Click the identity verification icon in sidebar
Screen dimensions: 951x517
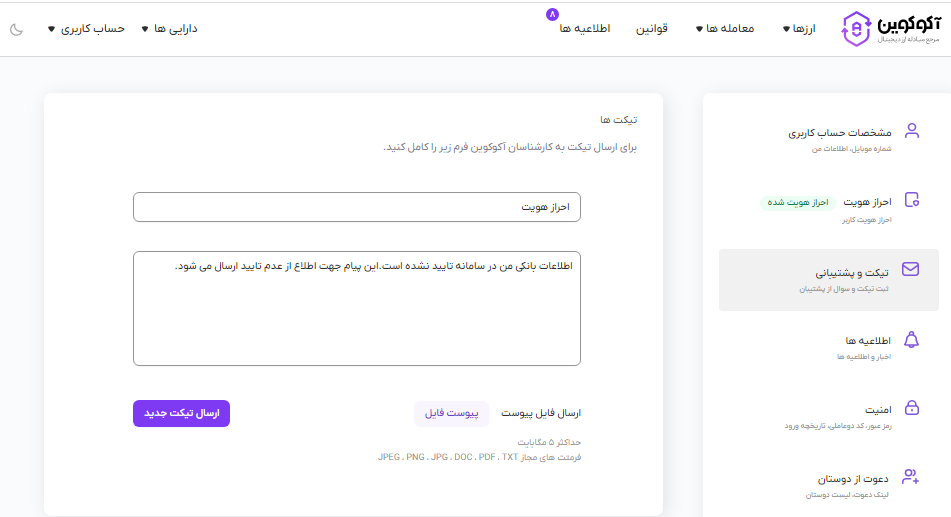coord(911,200)
